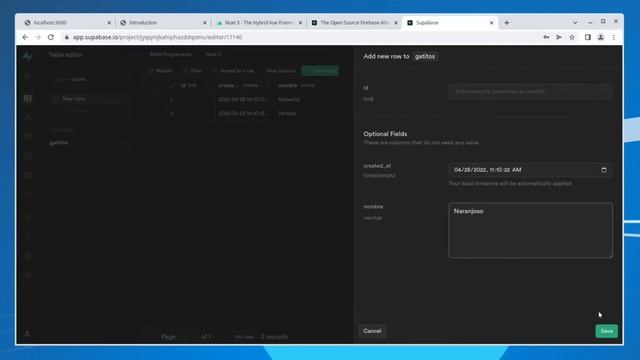Click the Supabase logo in sidebar
Viewport: 640px width, 360px height.
coord(27,56)
